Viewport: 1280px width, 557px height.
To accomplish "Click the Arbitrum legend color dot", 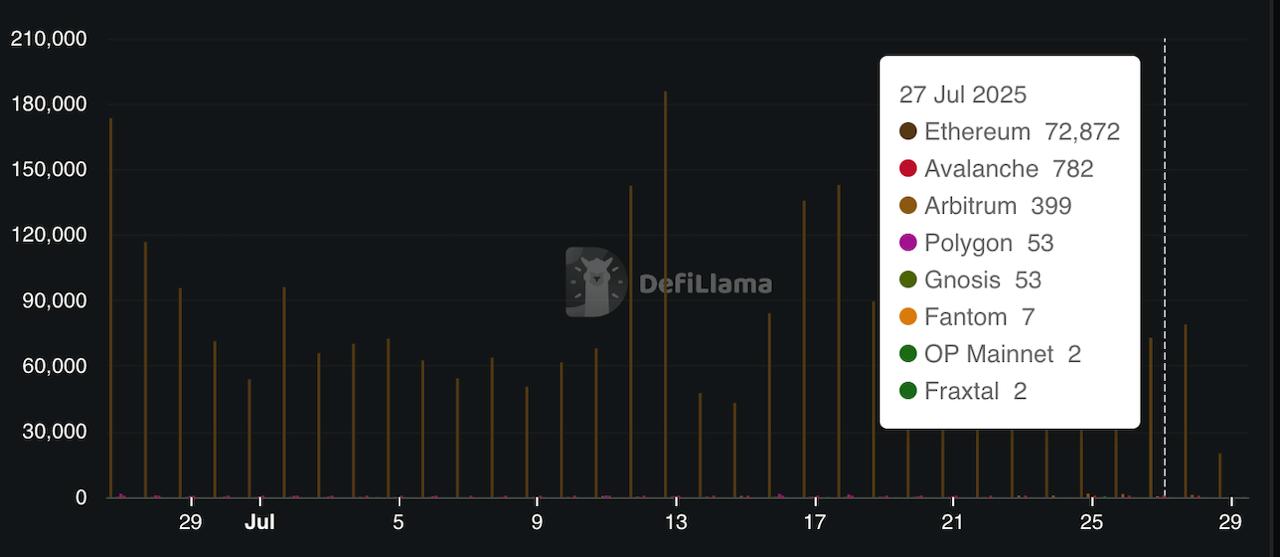I will click(x=908, y=206).
